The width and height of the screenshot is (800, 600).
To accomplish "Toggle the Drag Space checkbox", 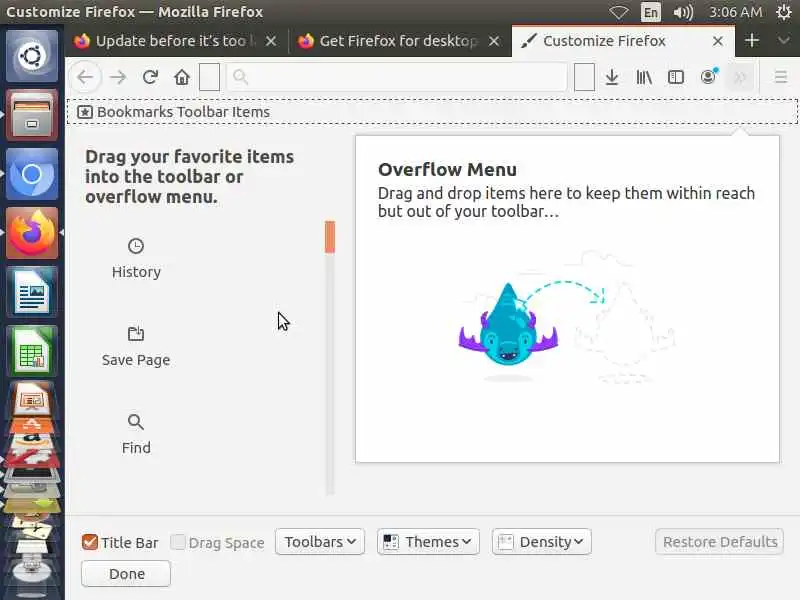I will pos(178,542).
